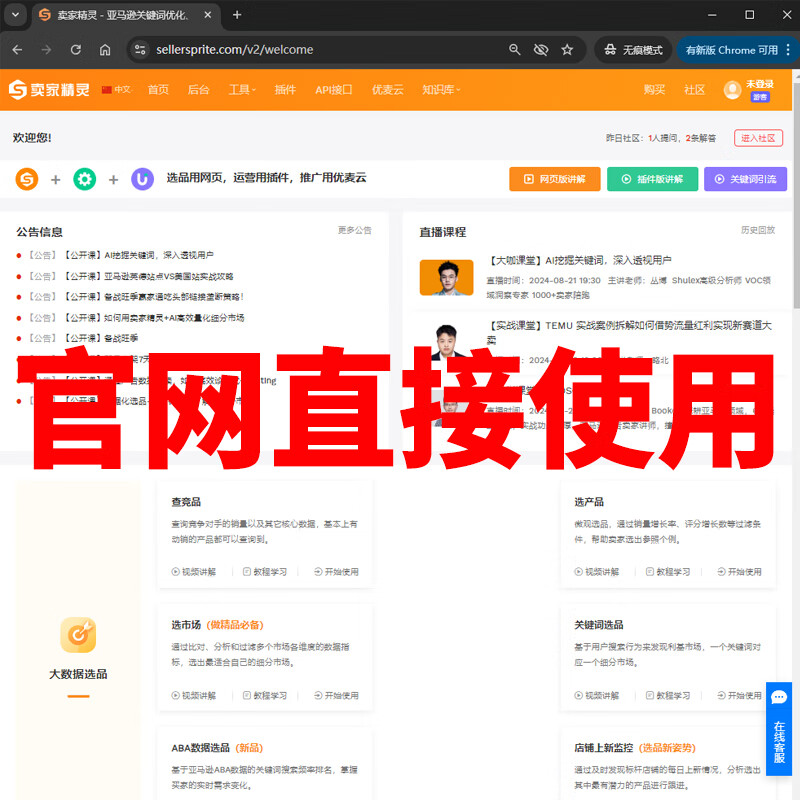Click the big data selection target icon

point(78,634)
